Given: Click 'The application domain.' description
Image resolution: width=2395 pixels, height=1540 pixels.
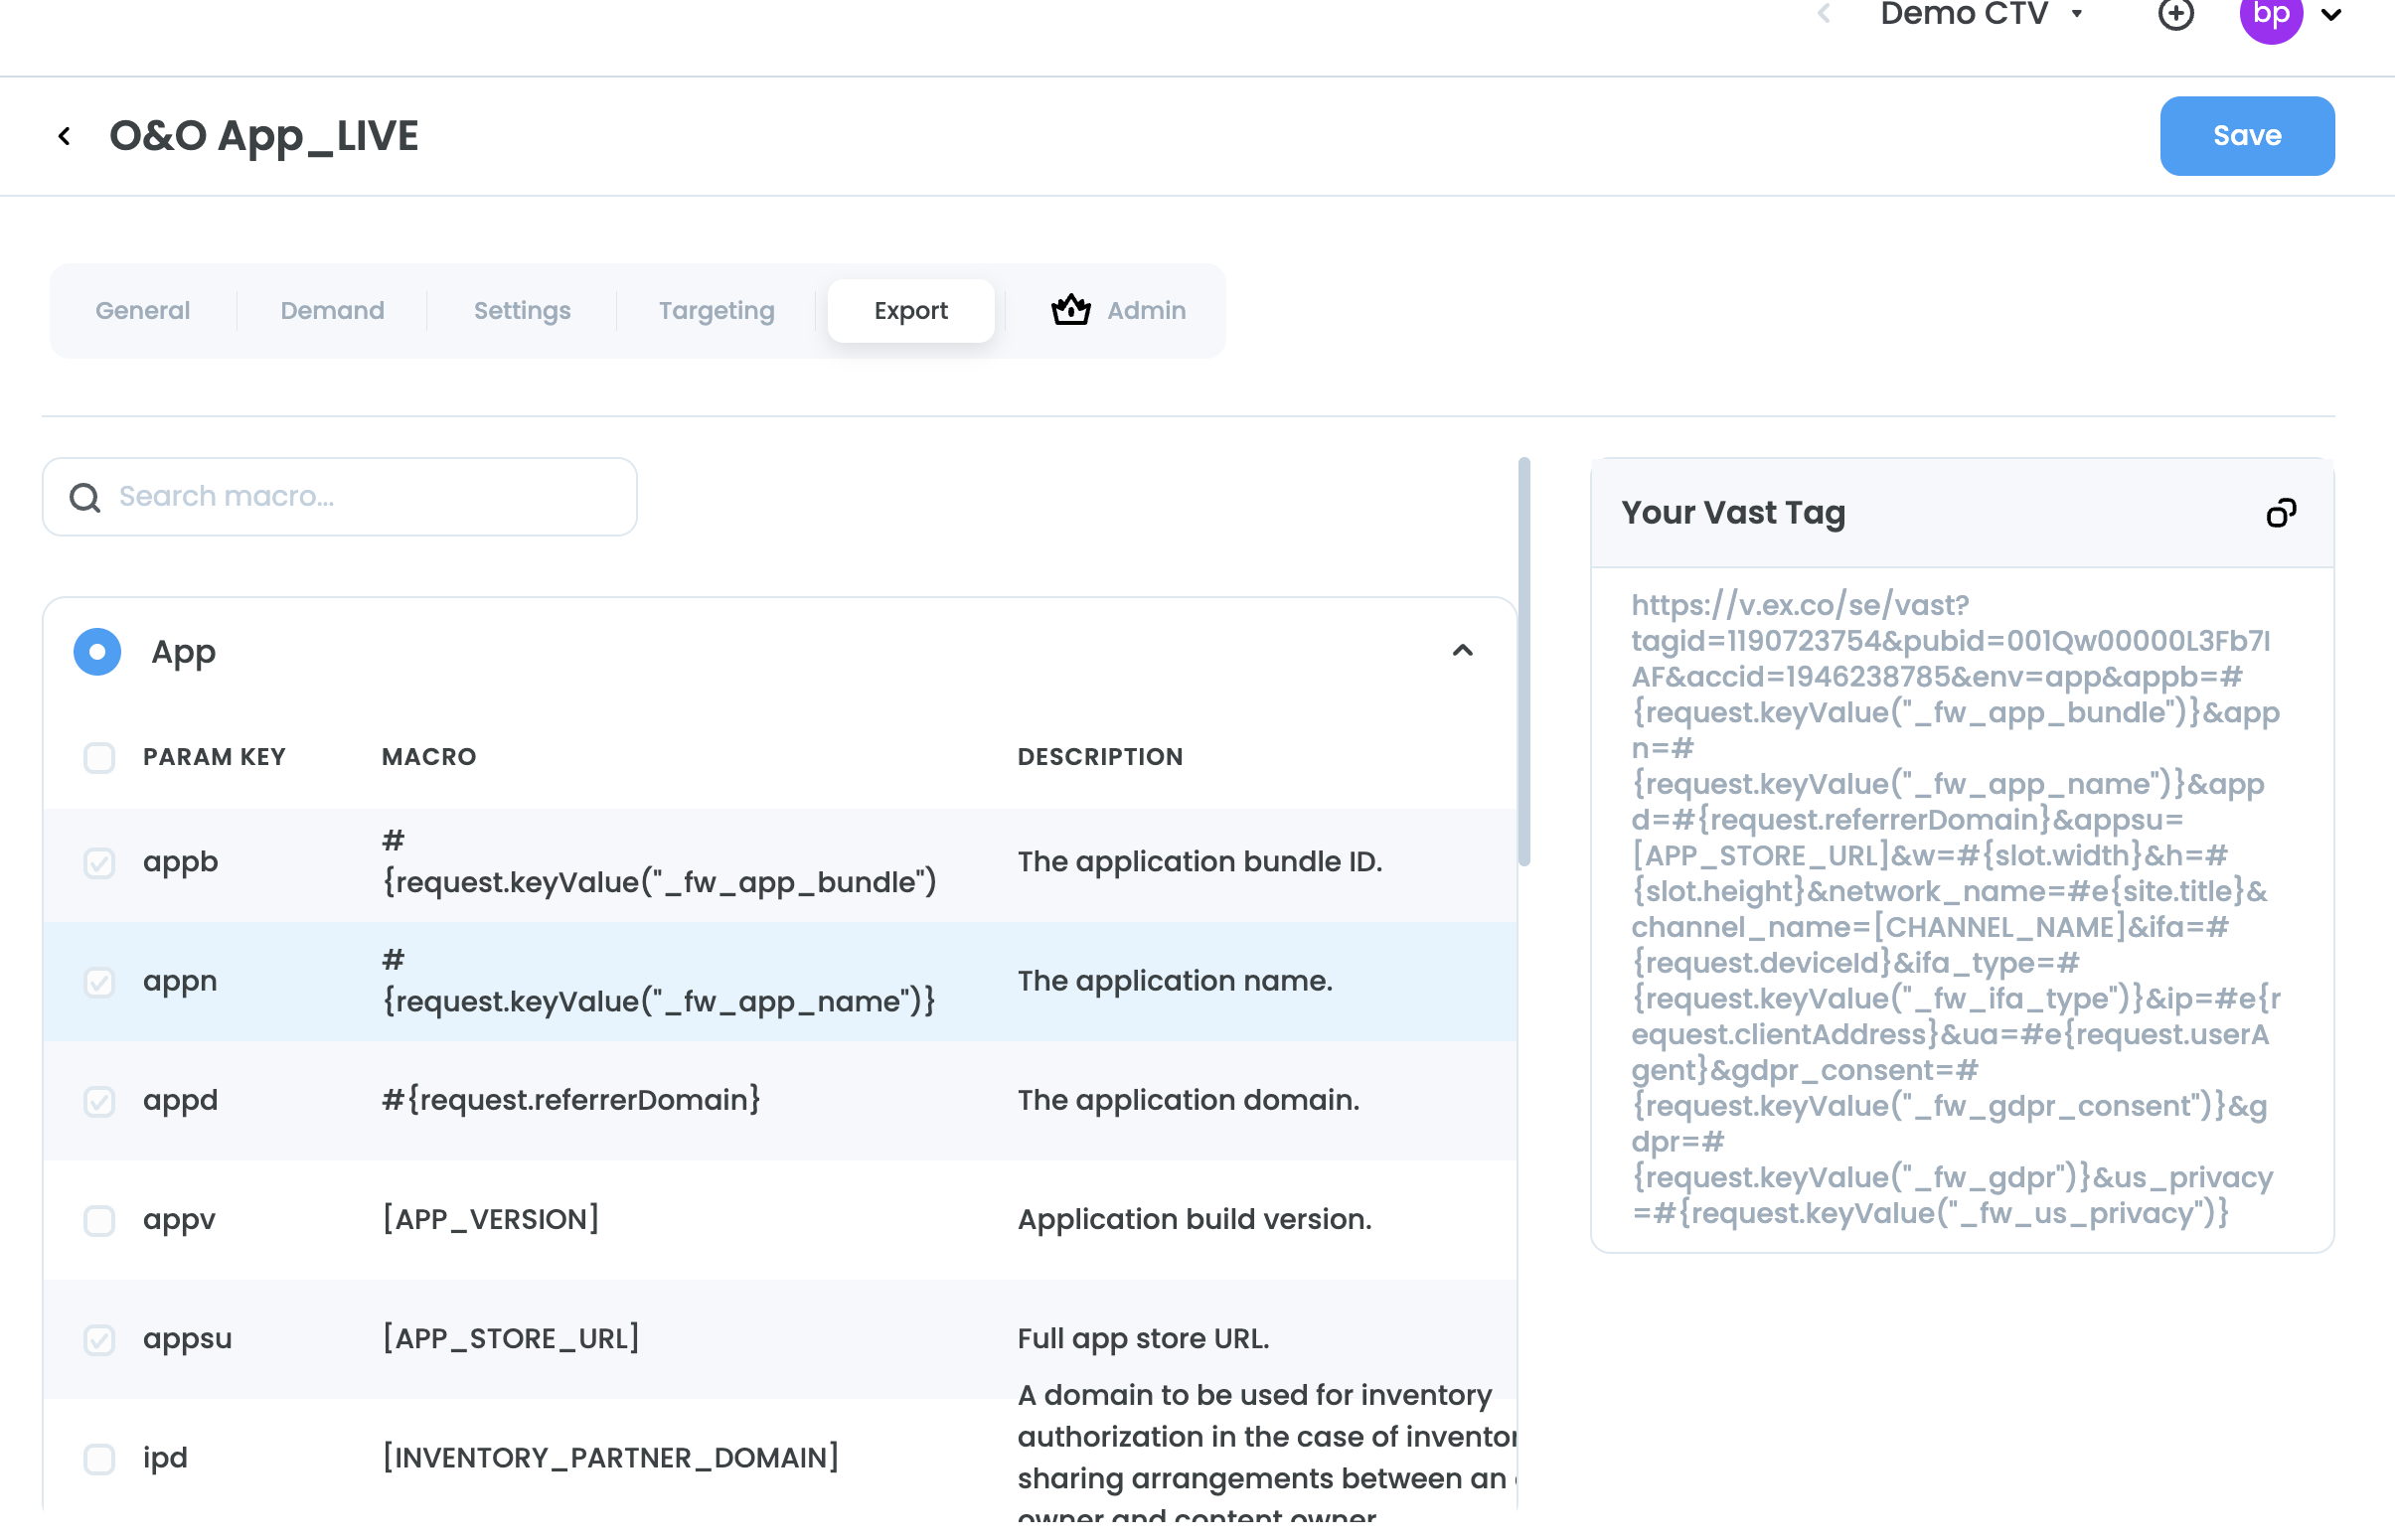Looking at the screenshot, I should click(1188, 1101).
